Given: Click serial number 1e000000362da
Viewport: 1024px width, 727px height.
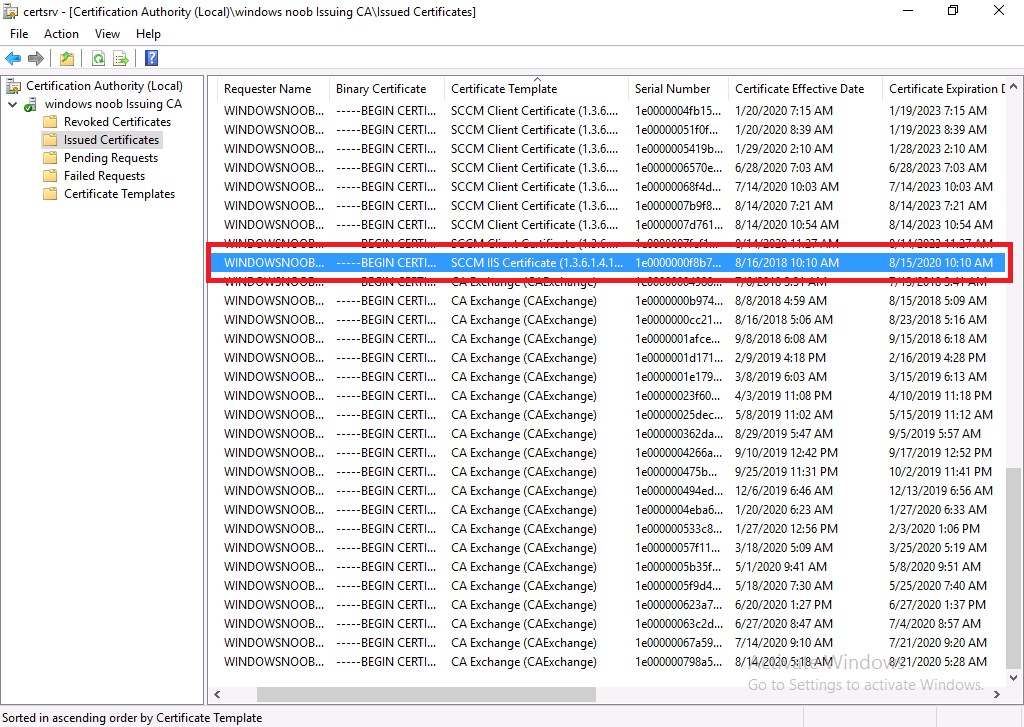Looking at the screenshot, I should tap(679, 434).
